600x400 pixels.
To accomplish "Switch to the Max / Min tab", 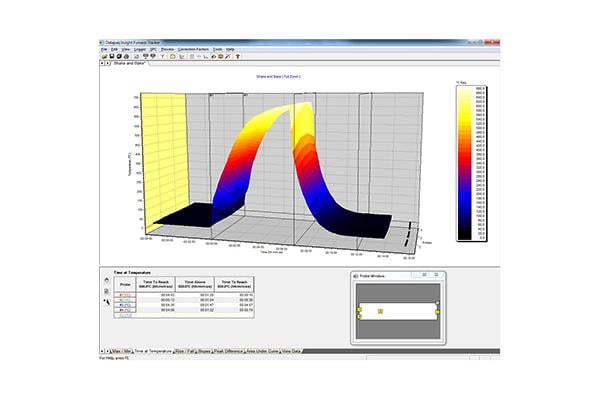I will pyautogui.click(x=120, y=352).
